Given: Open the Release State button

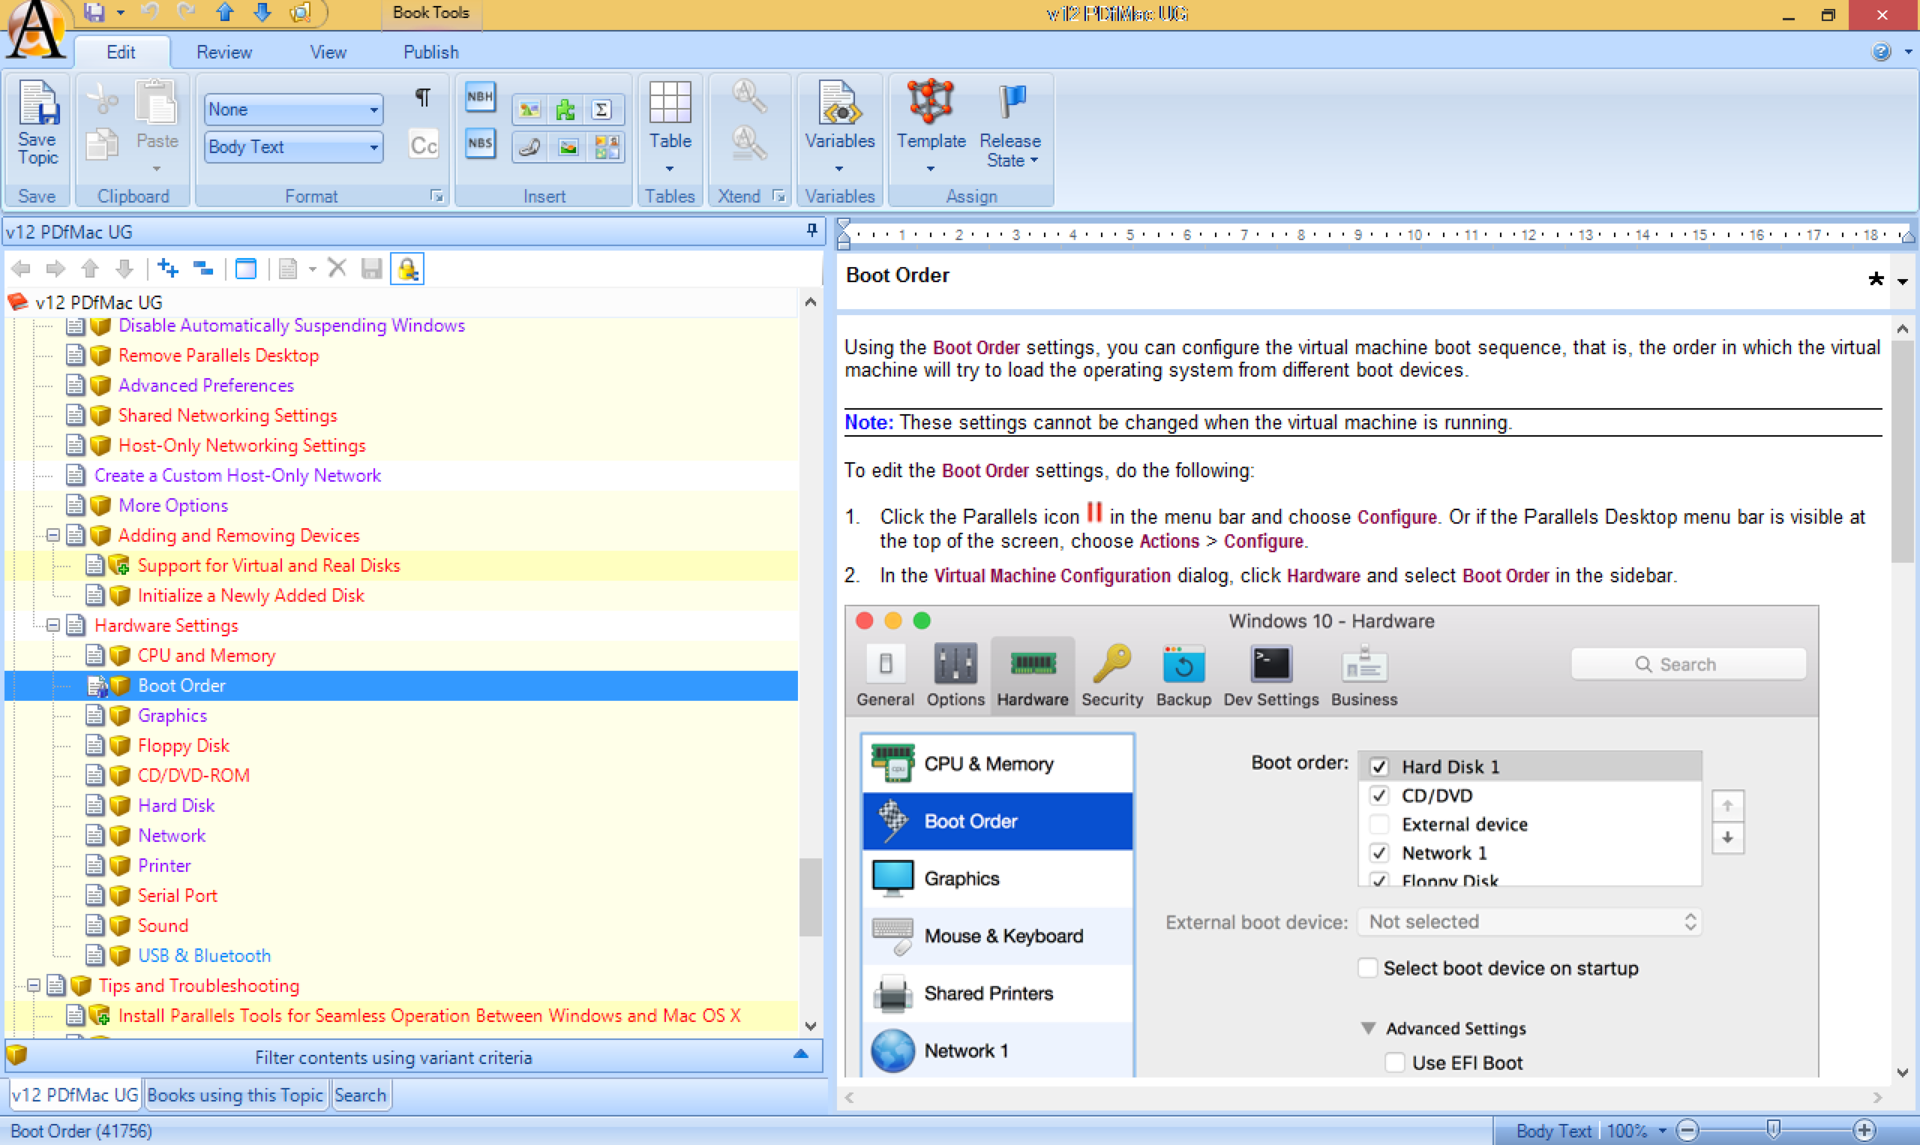Looking at the screenshot, I should click(1010, 130).
